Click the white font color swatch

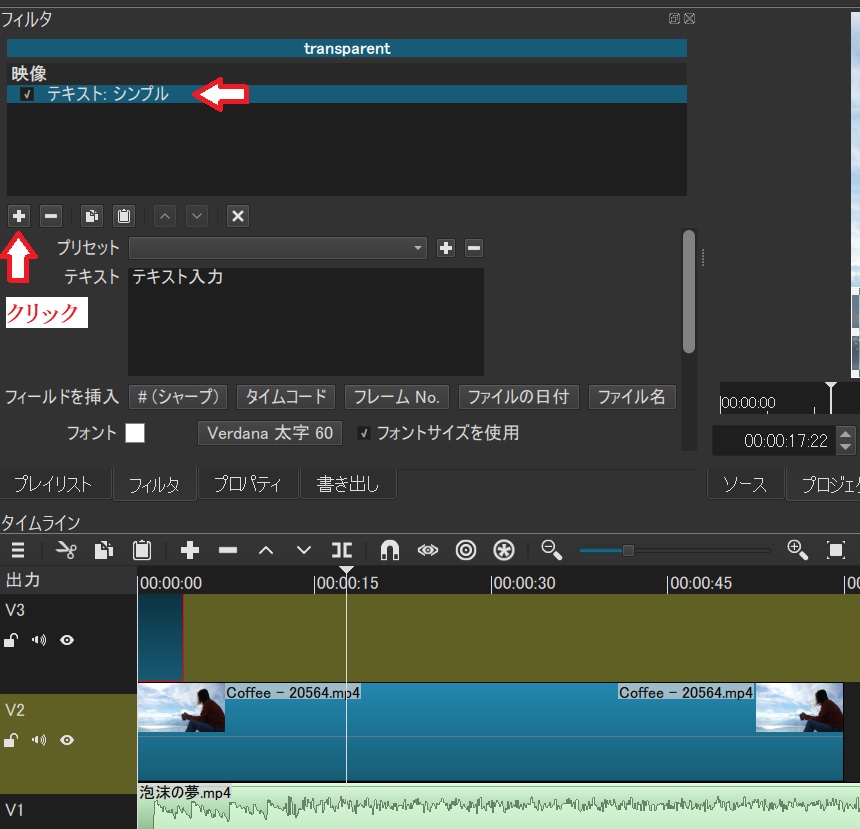(x=135, y=432)
